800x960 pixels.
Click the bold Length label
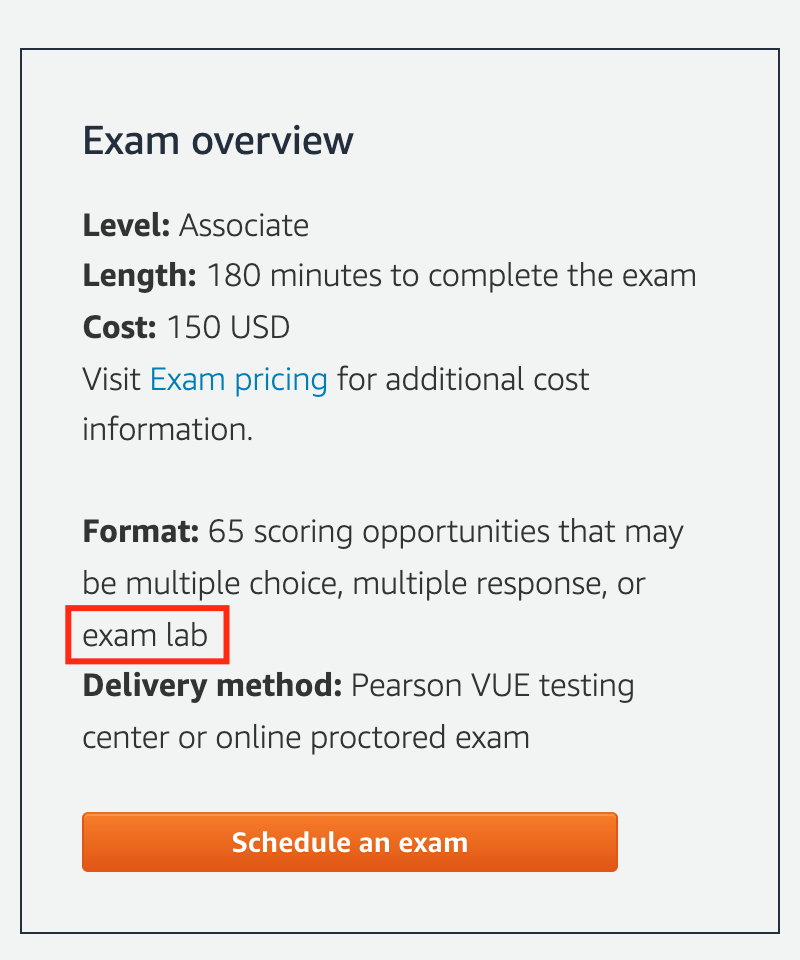140,276
